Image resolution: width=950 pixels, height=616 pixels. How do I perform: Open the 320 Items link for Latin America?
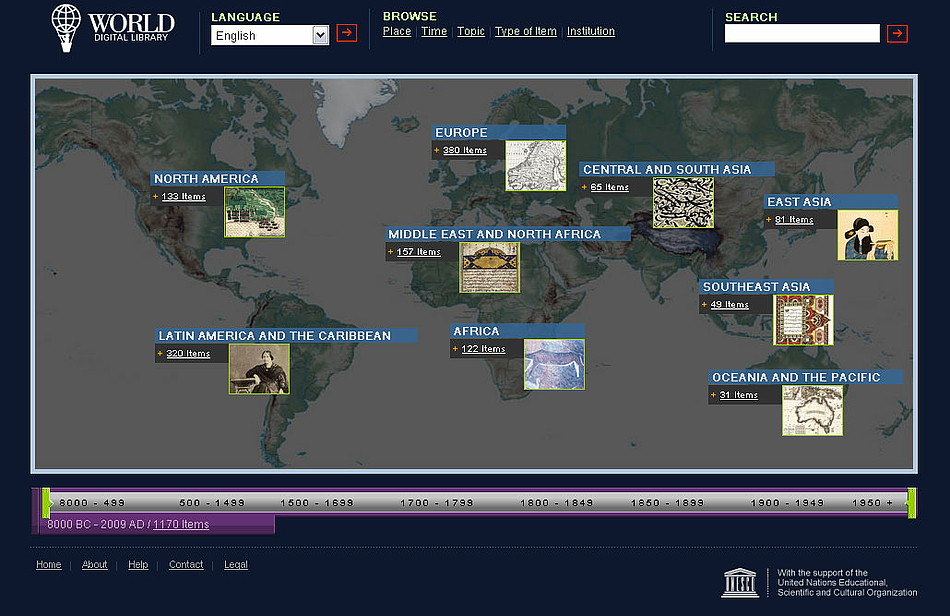click(x=188, y=353)
